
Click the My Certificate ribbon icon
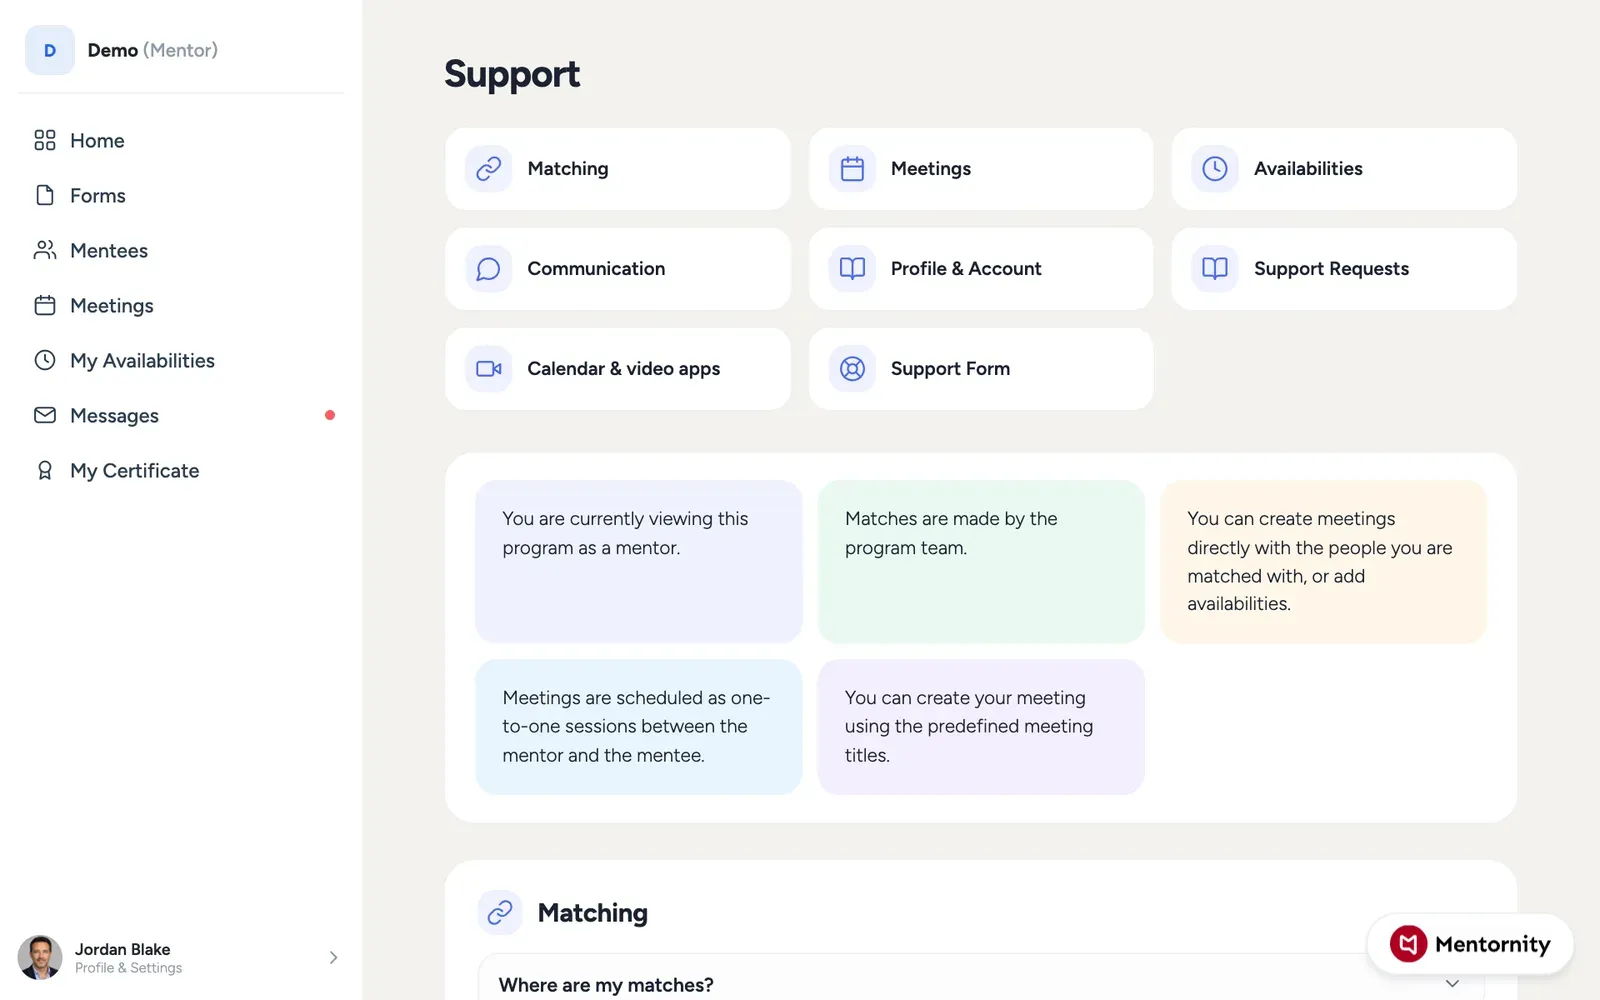coord(45,470)
